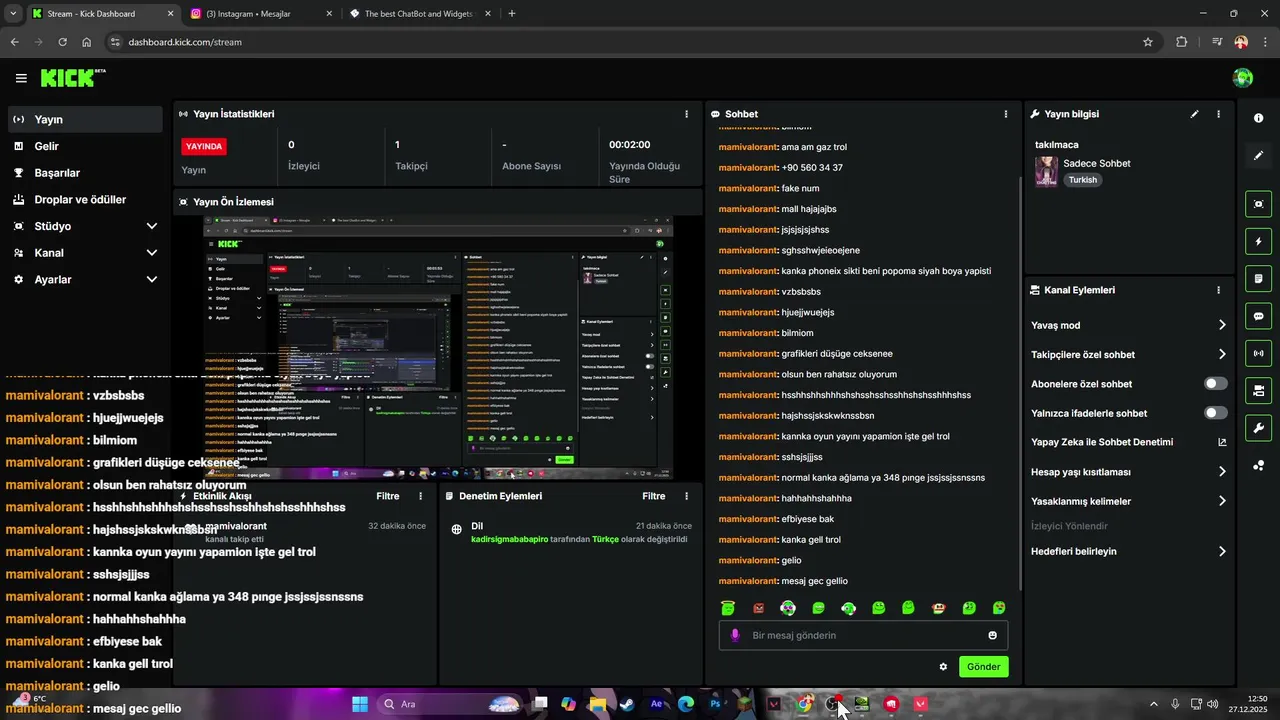Toggle the wrench widget icon in right sidebar
This screenshot has width=1280, height=720.
[x=1258, y=428]
